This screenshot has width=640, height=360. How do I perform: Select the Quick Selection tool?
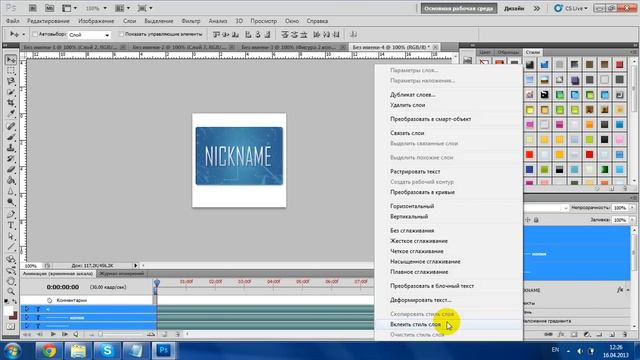(11, 92)
